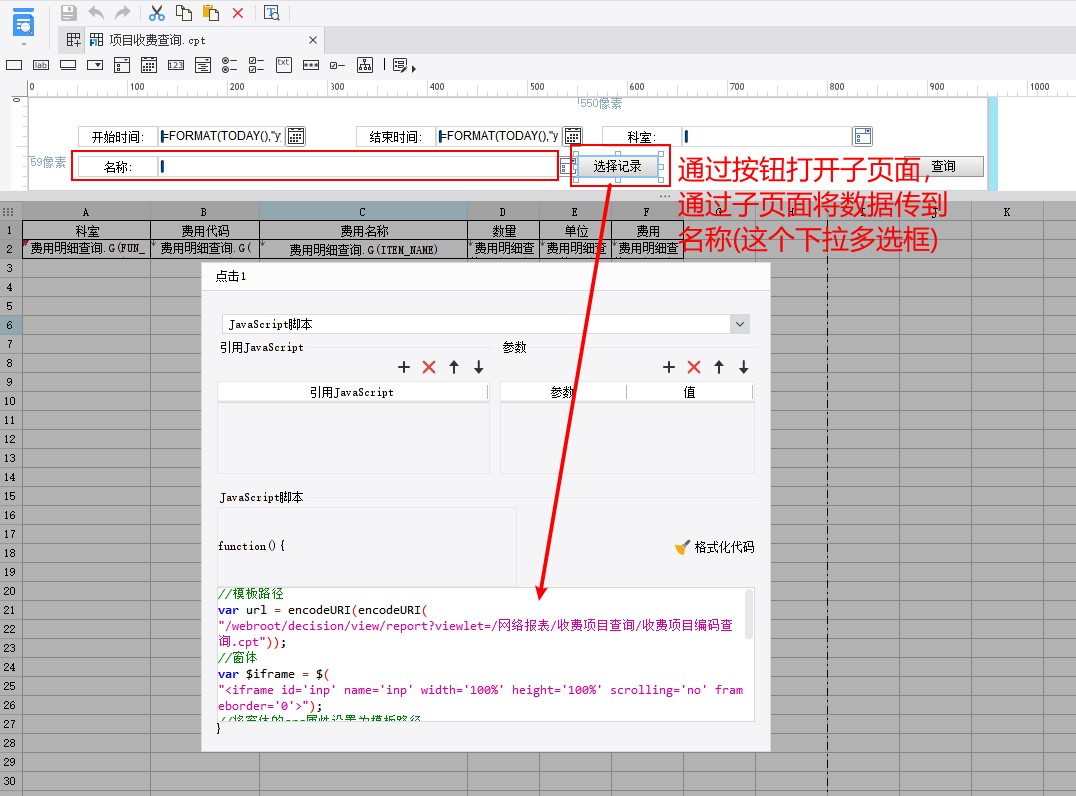Viewport: 1076px width, 796px height.
Task: Delete the selection with the red X
Action: (238, 12)
